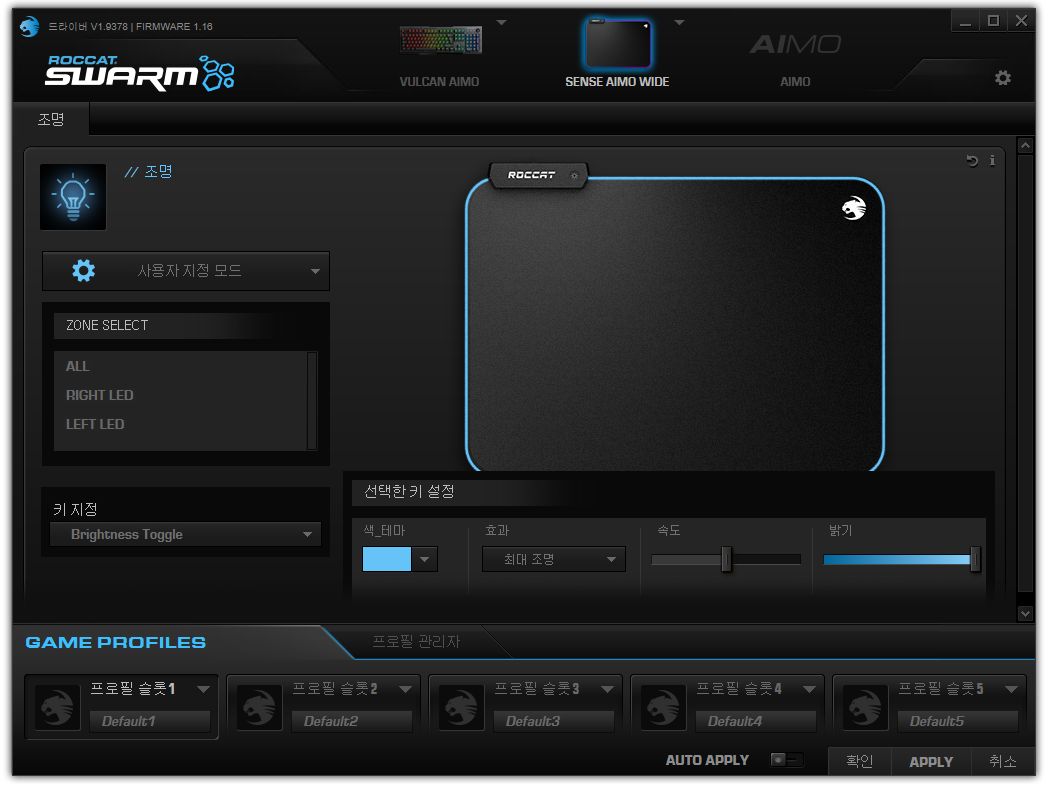This screenshot has height=798, width=1055.
Task: Click the reset arrow icon in the lighting panel
Action: tap(972, 160)
